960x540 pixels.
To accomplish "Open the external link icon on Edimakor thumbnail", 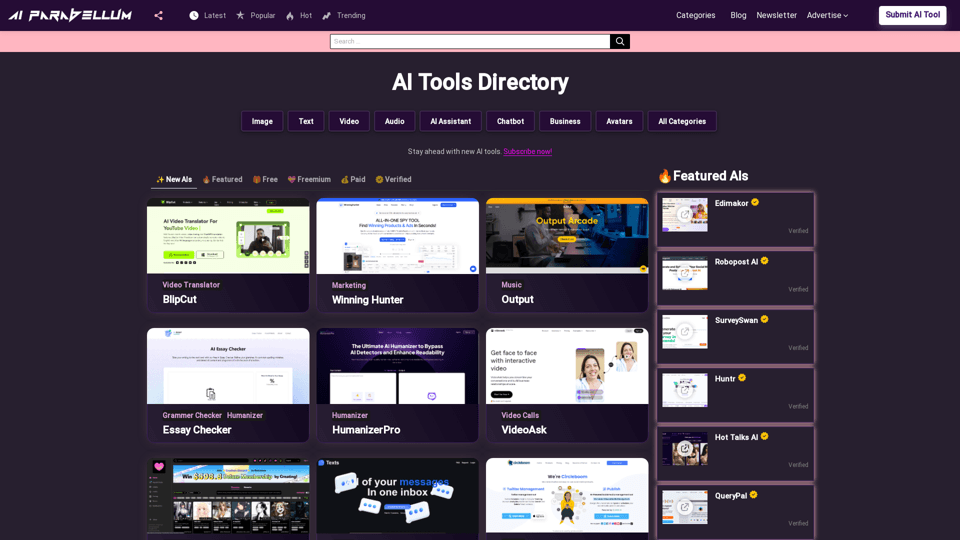I will [684, 214].
